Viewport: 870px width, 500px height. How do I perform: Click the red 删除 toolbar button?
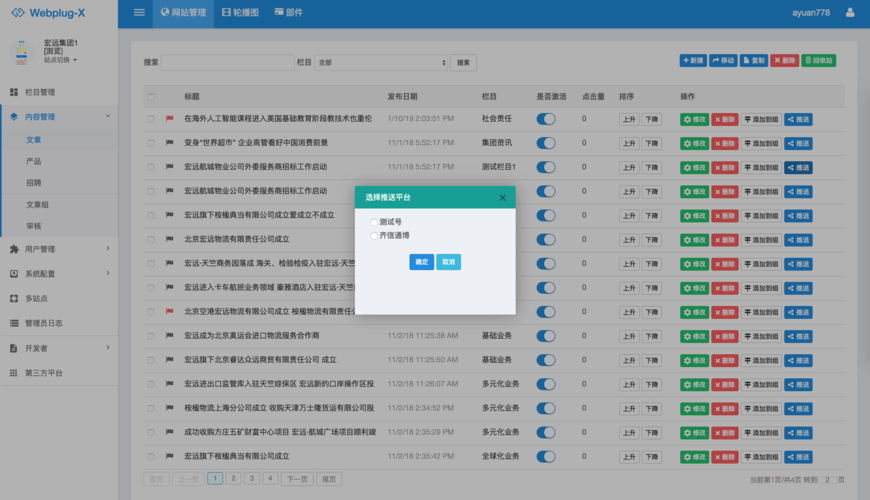[x=784, y=60]
